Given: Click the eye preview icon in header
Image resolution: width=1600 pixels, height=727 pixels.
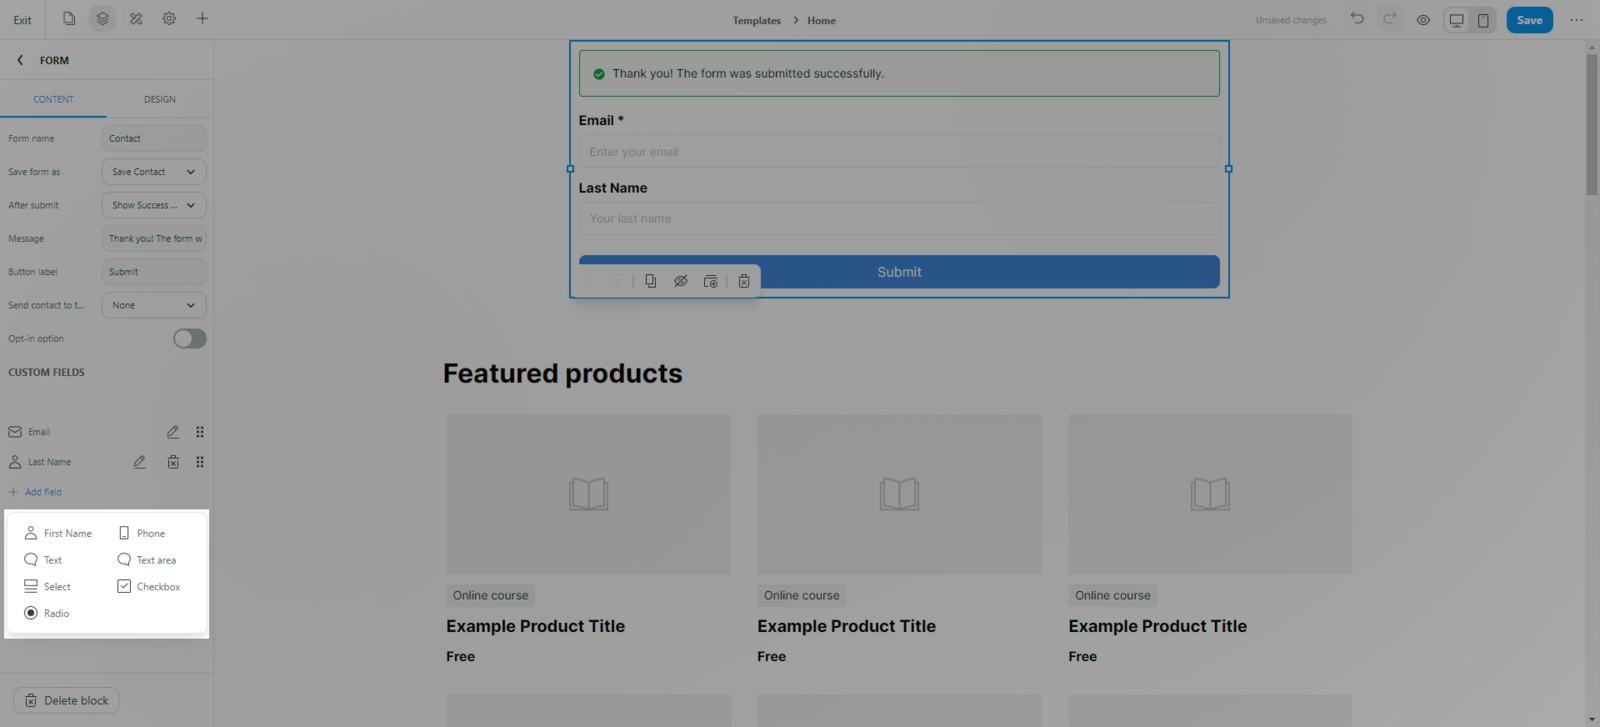Looking at the screenshot, I should [x=1423, y=20].
